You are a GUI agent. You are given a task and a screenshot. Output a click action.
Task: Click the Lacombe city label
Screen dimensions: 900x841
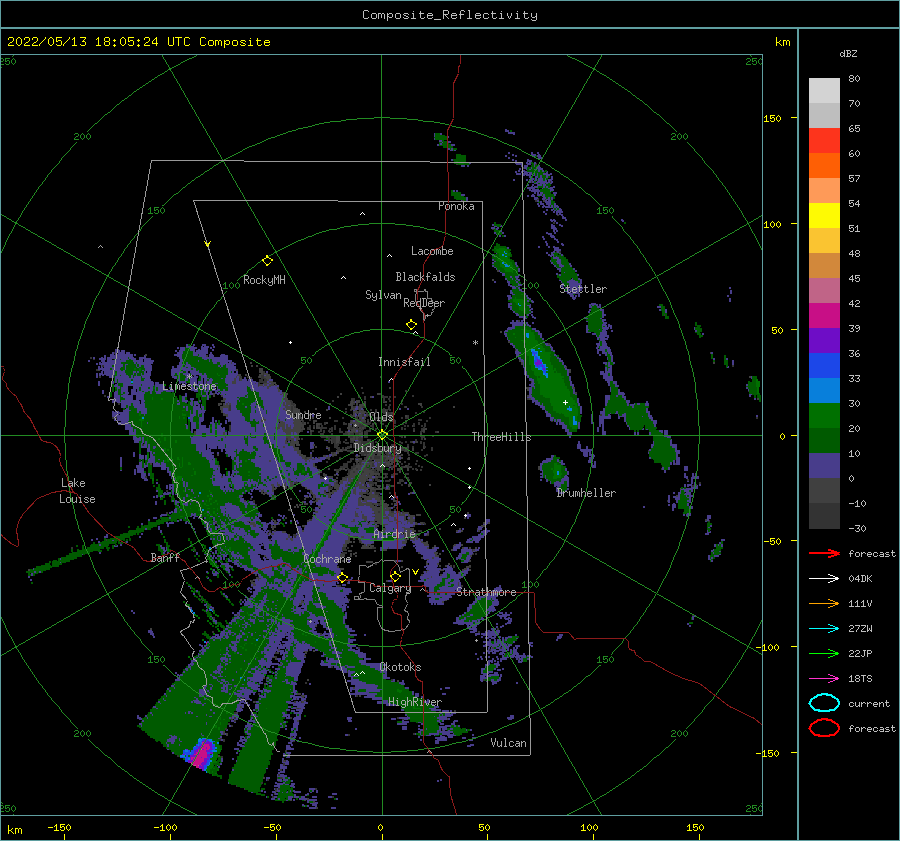[432, 251]
